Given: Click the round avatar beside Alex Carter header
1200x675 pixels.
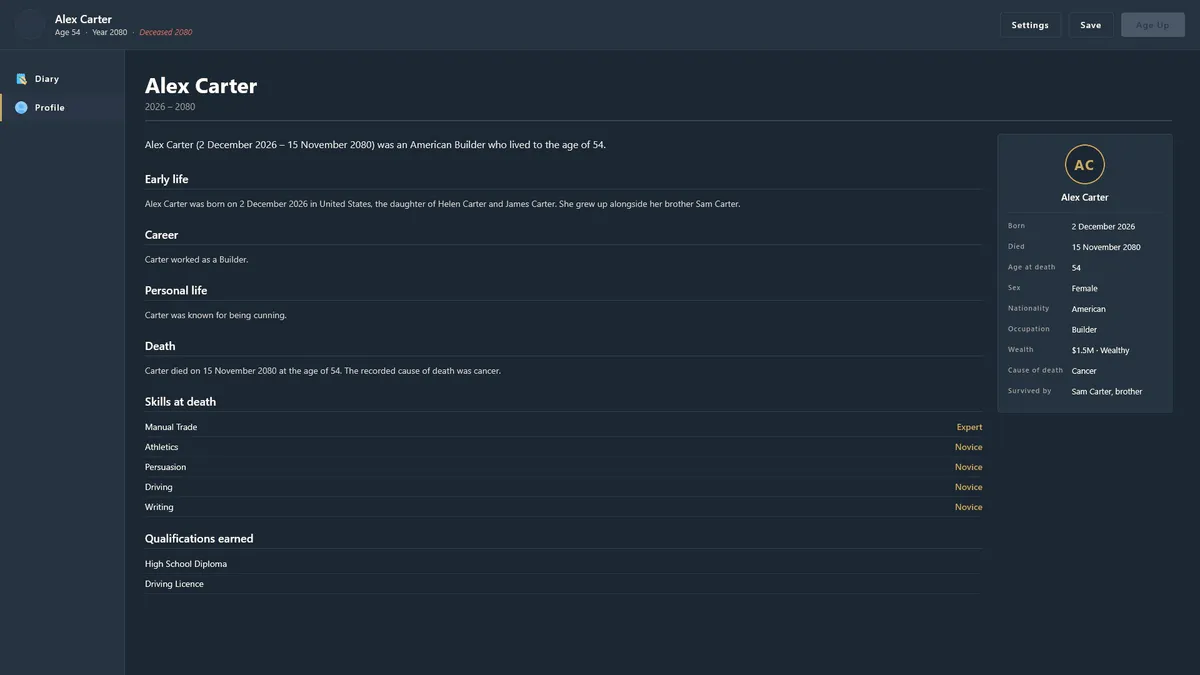Looking at the screenshot, I should click(x=30, y=25).
